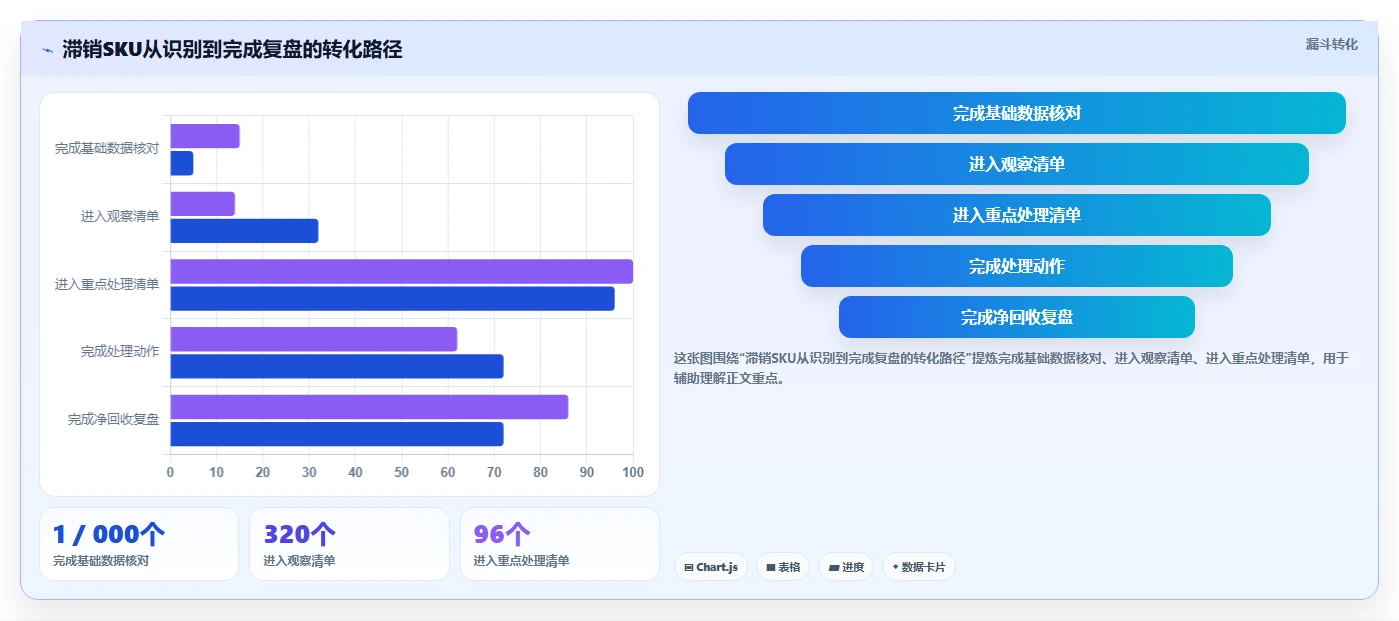The height and width of the screenshot is (621, 1399).
Task: Click the blue bar for 完成处理动作
Action: click(x=337, y=366)
